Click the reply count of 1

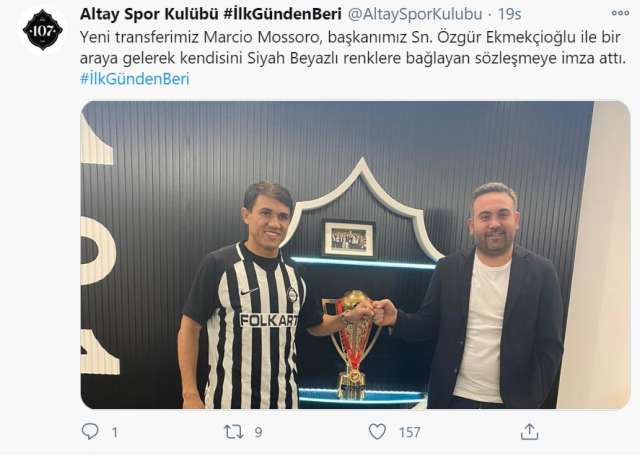point(115,432)
